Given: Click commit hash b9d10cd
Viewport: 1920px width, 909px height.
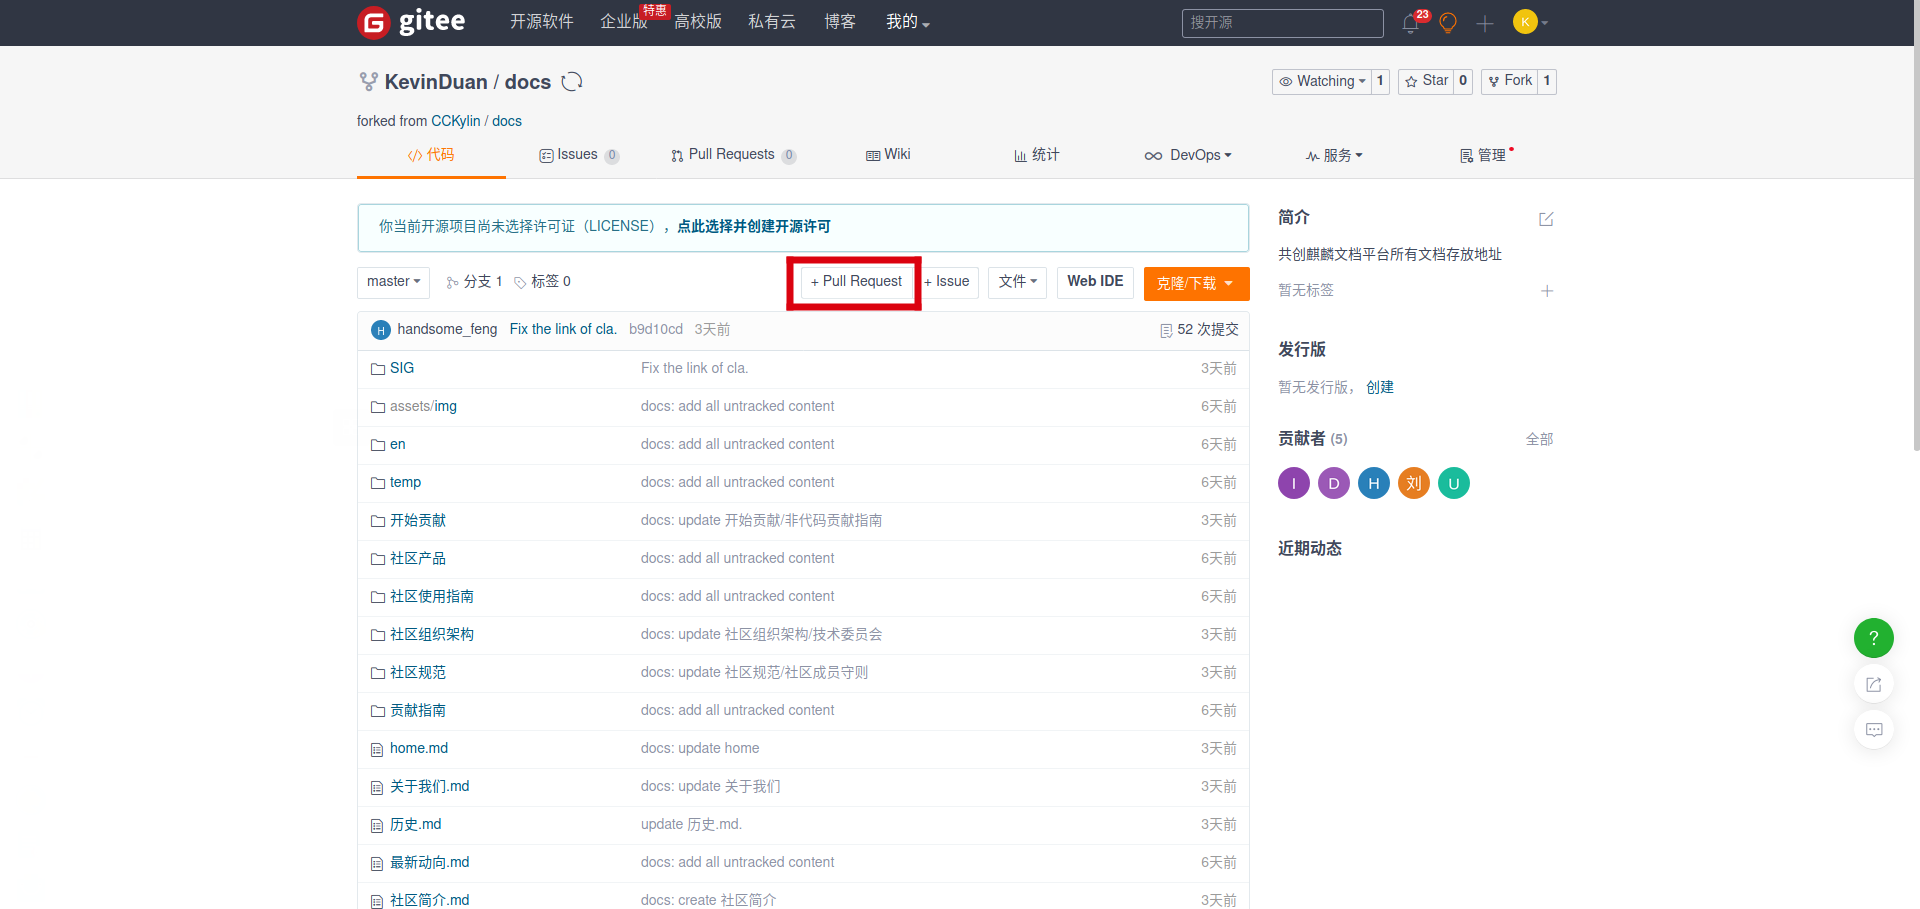Looking at the screenshot, I should click(656, 330).
